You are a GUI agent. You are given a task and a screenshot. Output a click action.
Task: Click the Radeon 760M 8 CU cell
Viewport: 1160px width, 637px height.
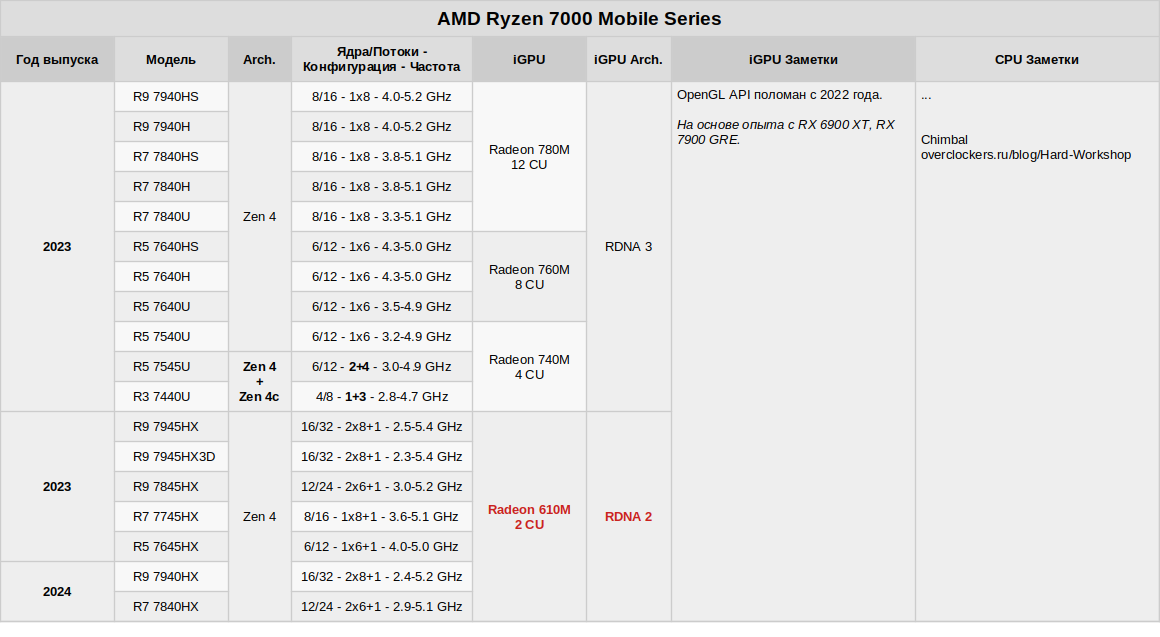(x=529, y=277)
